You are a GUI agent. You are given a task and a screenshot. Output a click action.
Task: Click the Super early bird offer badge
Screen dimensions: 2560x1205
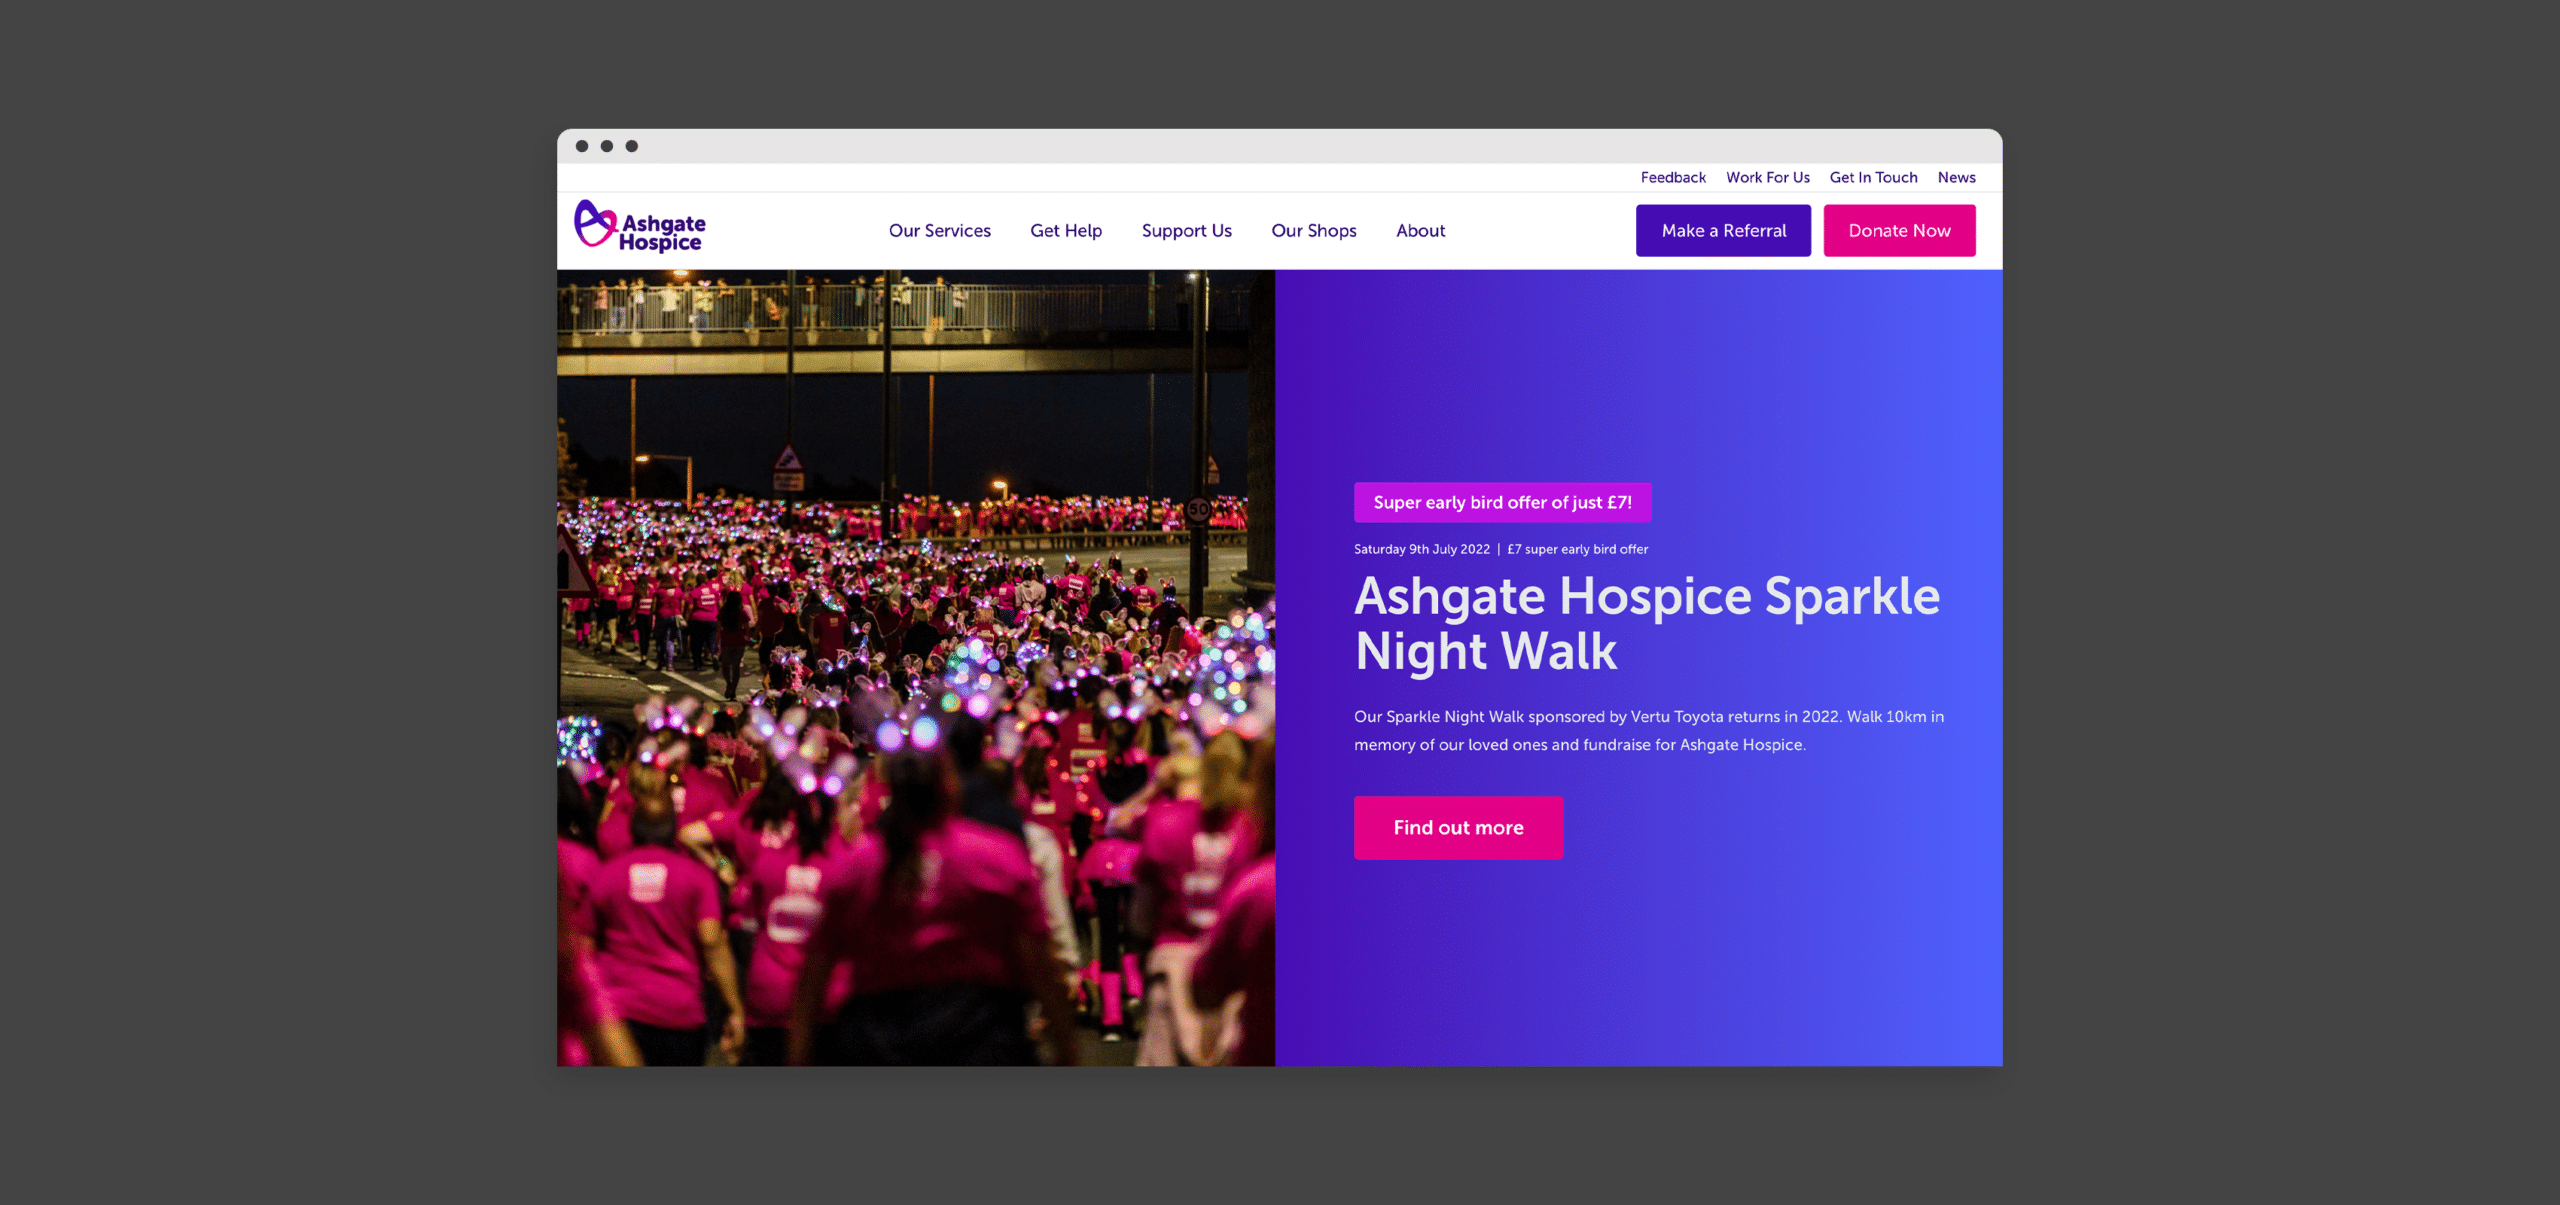point(1501,503)
